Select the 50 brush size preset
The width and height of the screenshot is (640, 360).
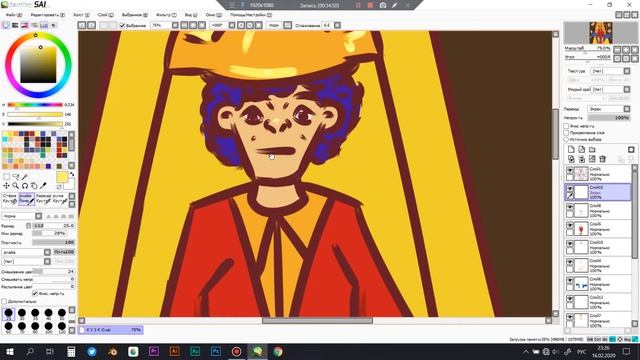tap(62, 314)
